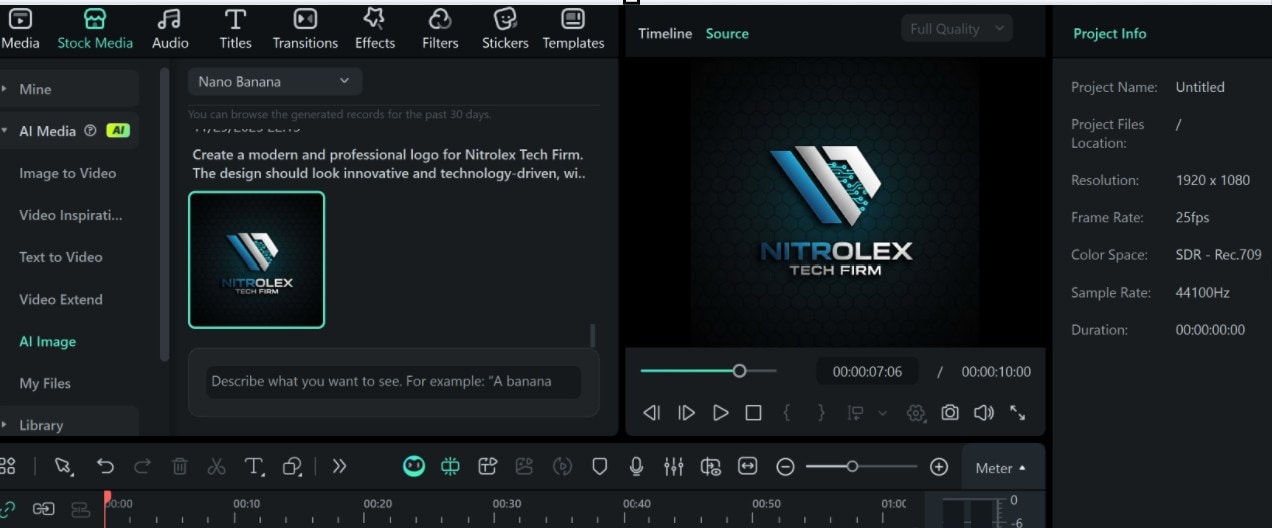The height and width of the screenshot is (528, 1272).
Task: Open the preview volume control
Action: pyautogui.click(x=984, y=413)
